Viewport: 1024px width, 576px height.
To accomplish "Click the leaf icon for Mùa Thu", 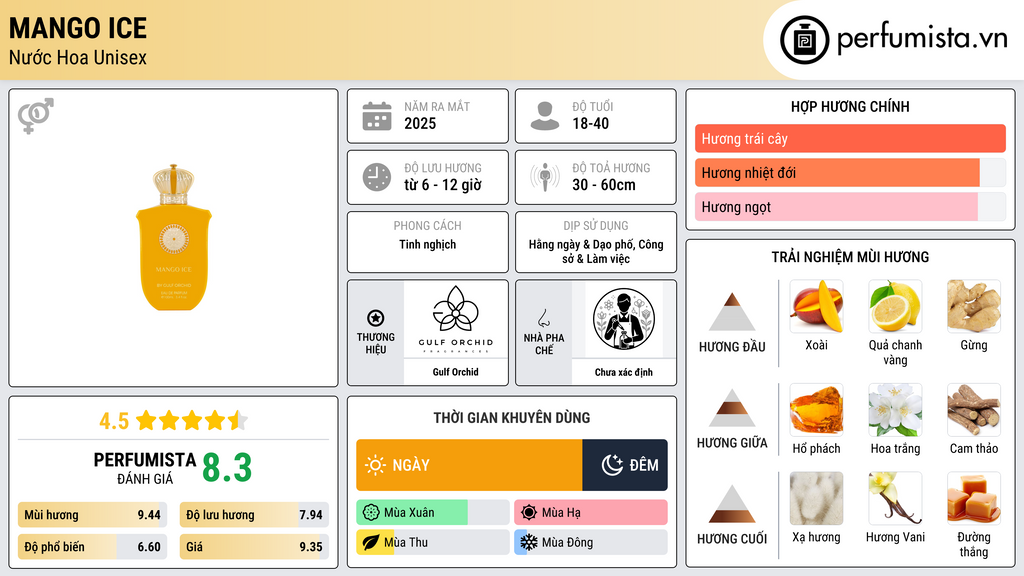I will (x=371, y=542).
